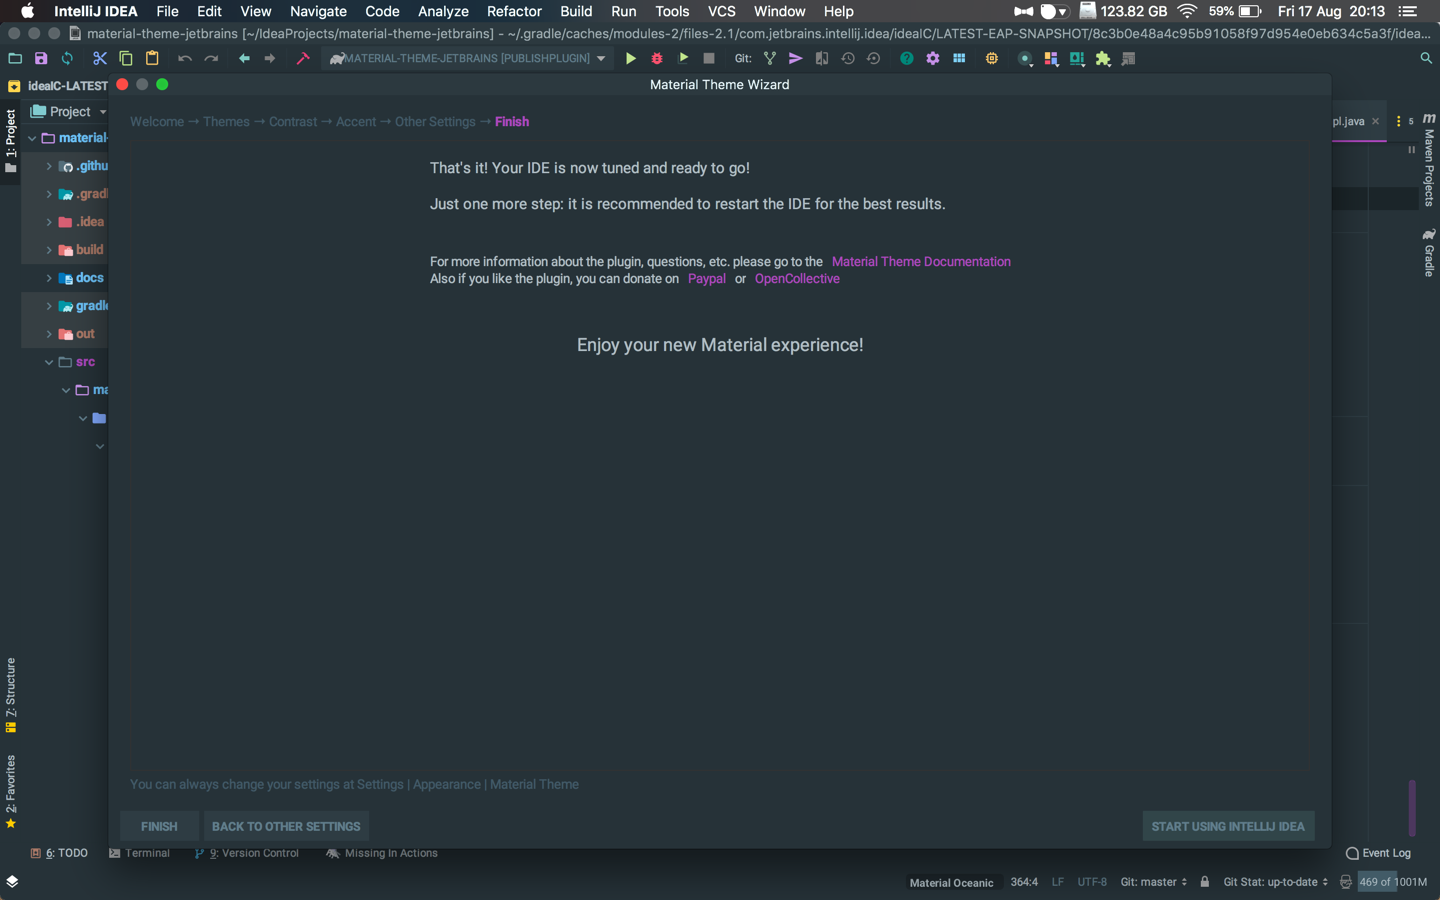This screenshot has height=900, width=1440.
Task: Open the Apple menu
Action: 28,11
